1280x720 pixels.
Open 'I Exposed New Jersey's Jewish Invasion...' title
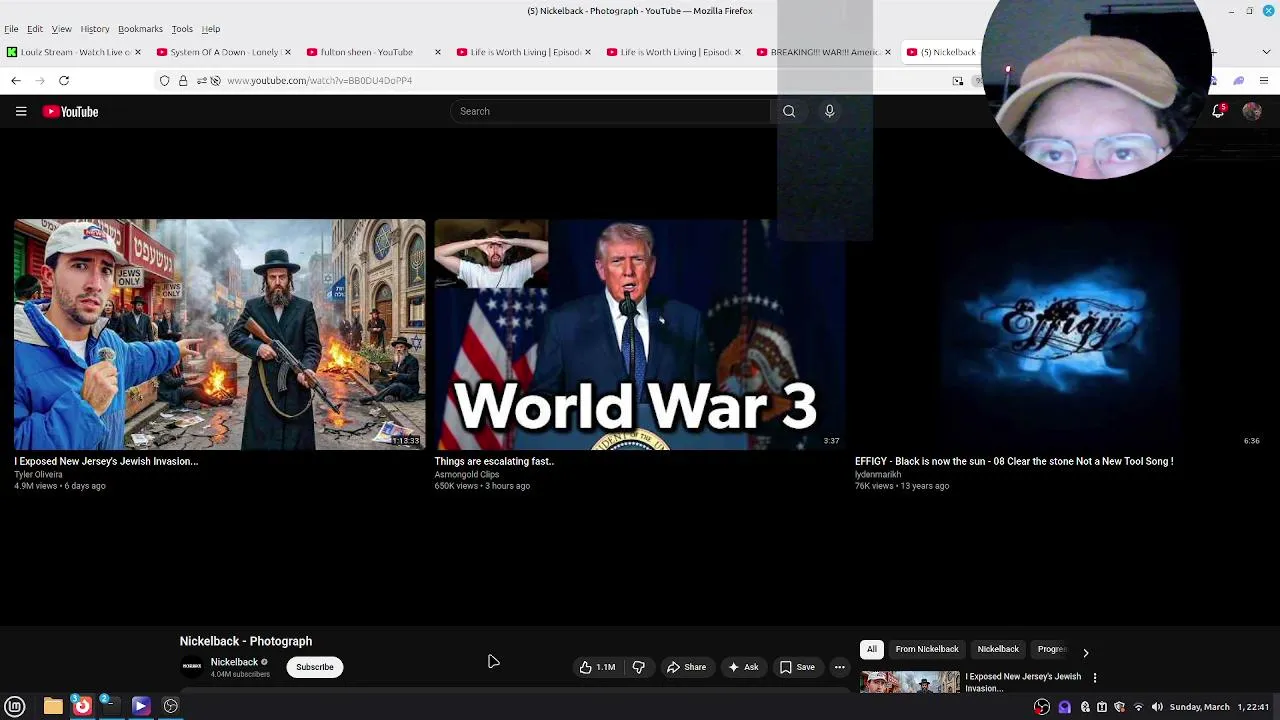pos(106,461)
